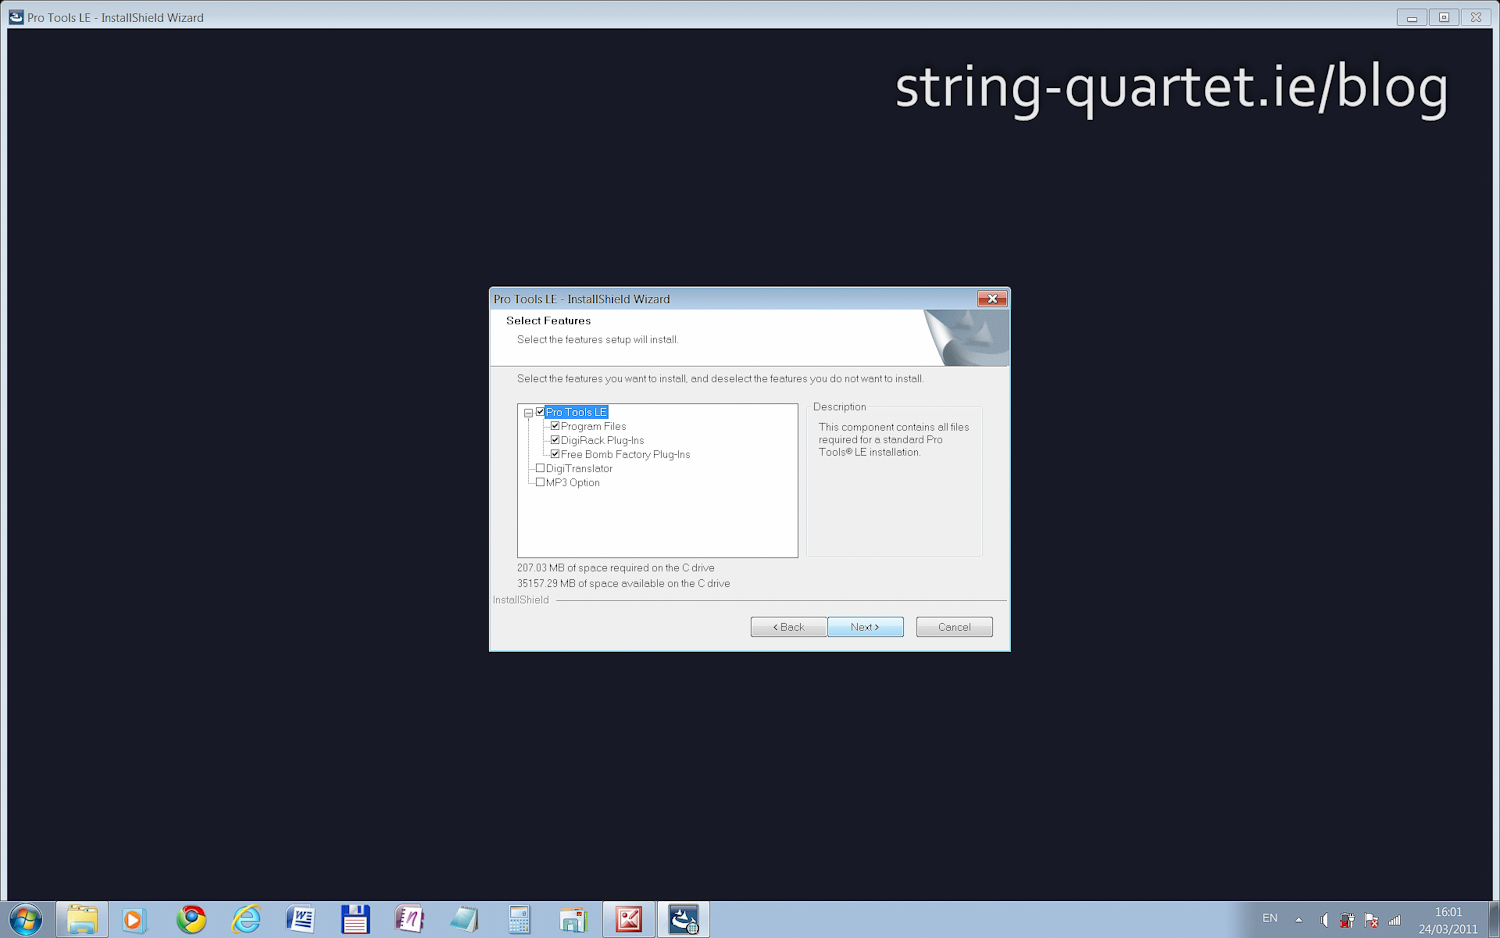Screen dimensions: 1500x938
Task: Open the Notepad taskbar icon
Action: click(x=464, y=919)
